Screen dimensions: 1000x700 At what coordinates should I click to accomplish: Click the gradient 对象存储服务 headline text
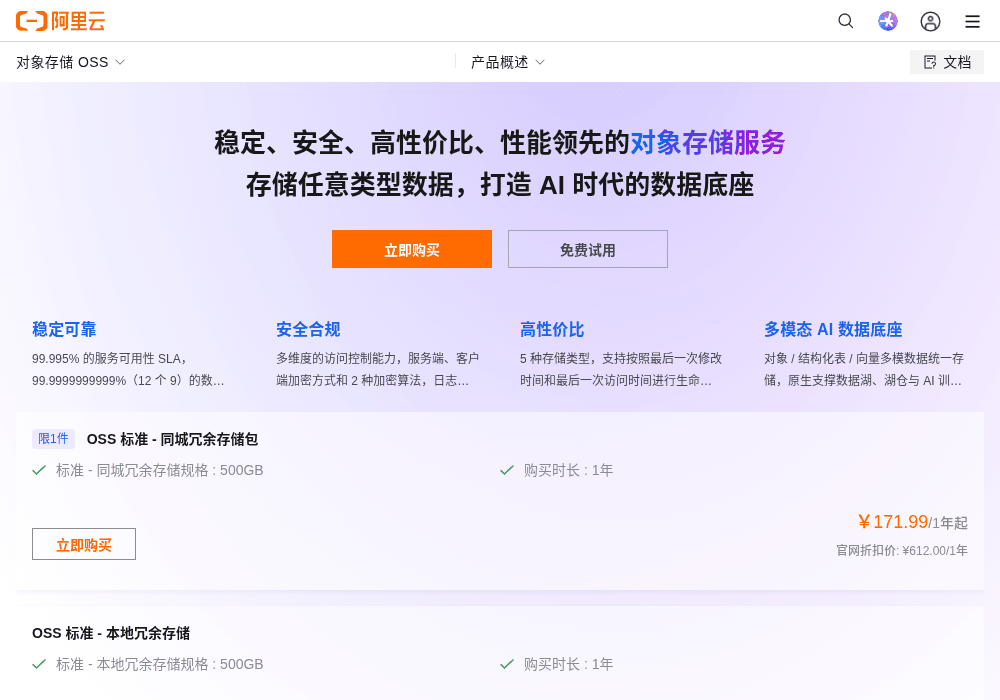[x=708, y=142]
